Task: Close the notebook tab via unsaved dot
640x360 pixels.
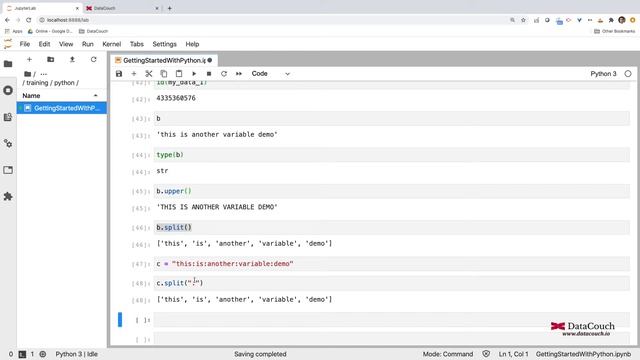Action: (210, 60)
